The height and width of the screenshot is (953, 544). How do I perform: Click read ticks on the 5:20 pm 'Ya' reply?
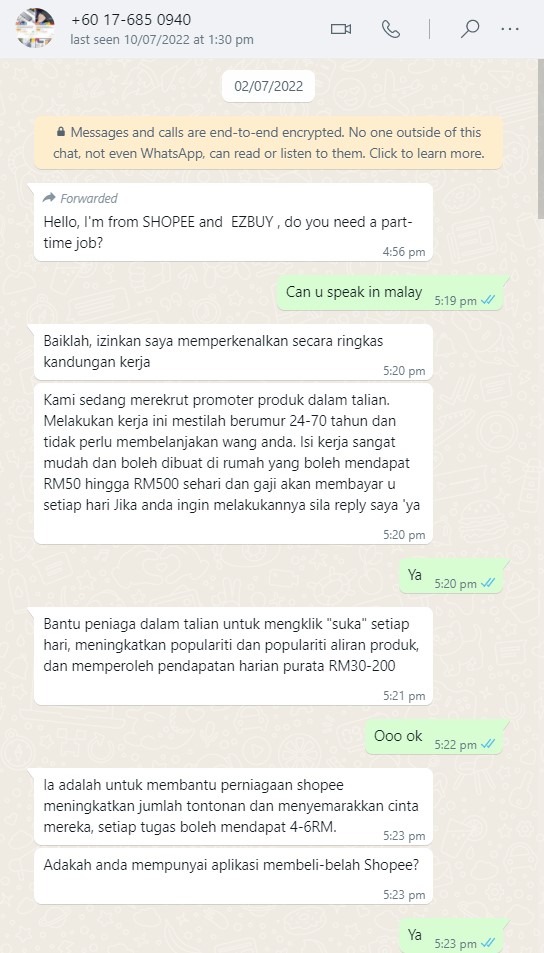[x=487, y=583]
